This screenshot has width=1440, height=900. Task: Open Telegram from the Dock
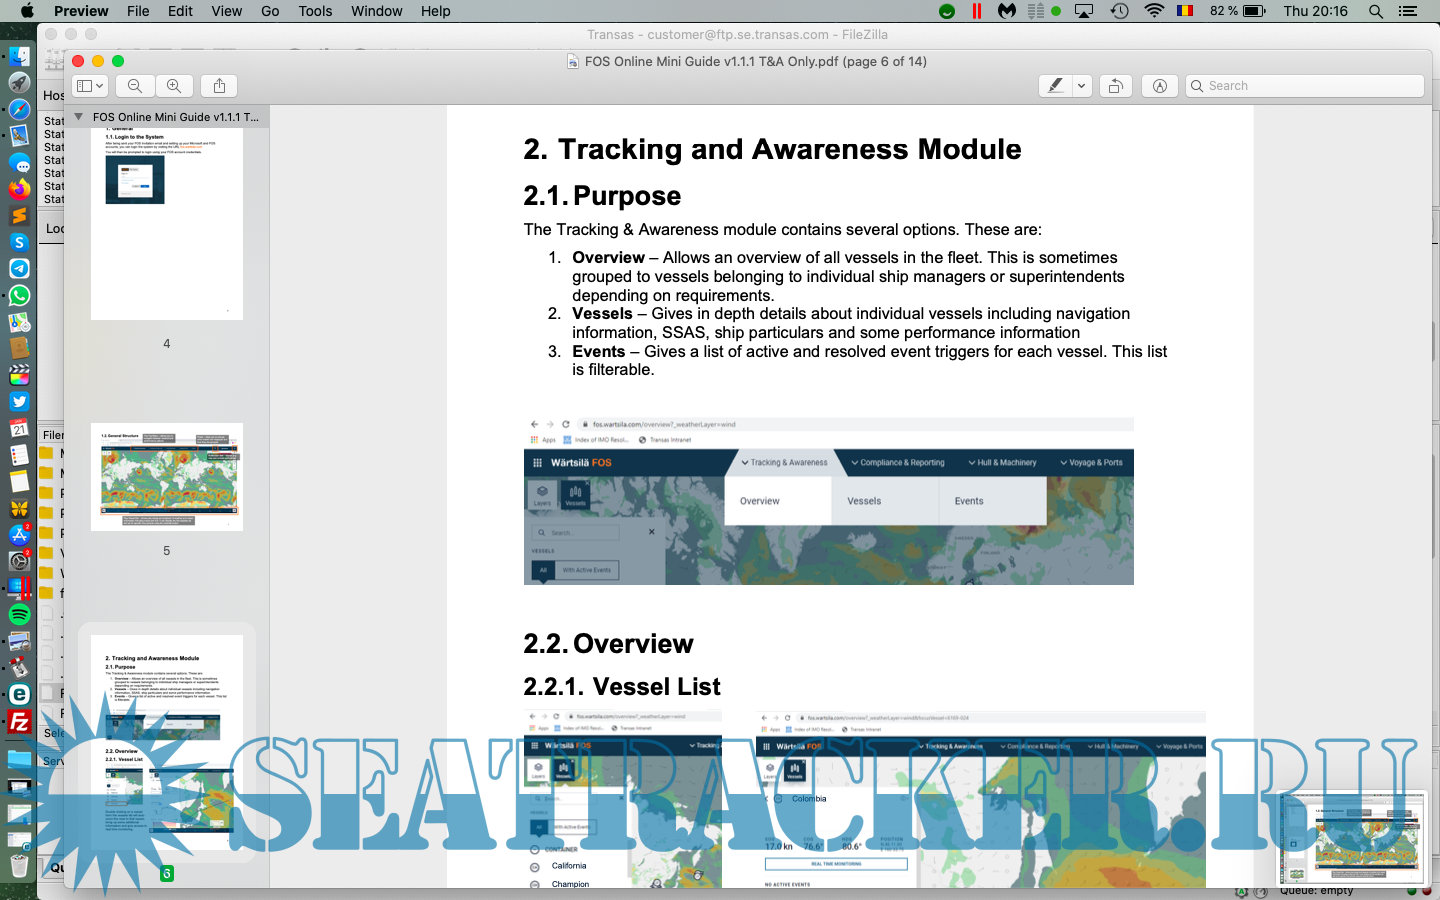click(x=19, y=269)
